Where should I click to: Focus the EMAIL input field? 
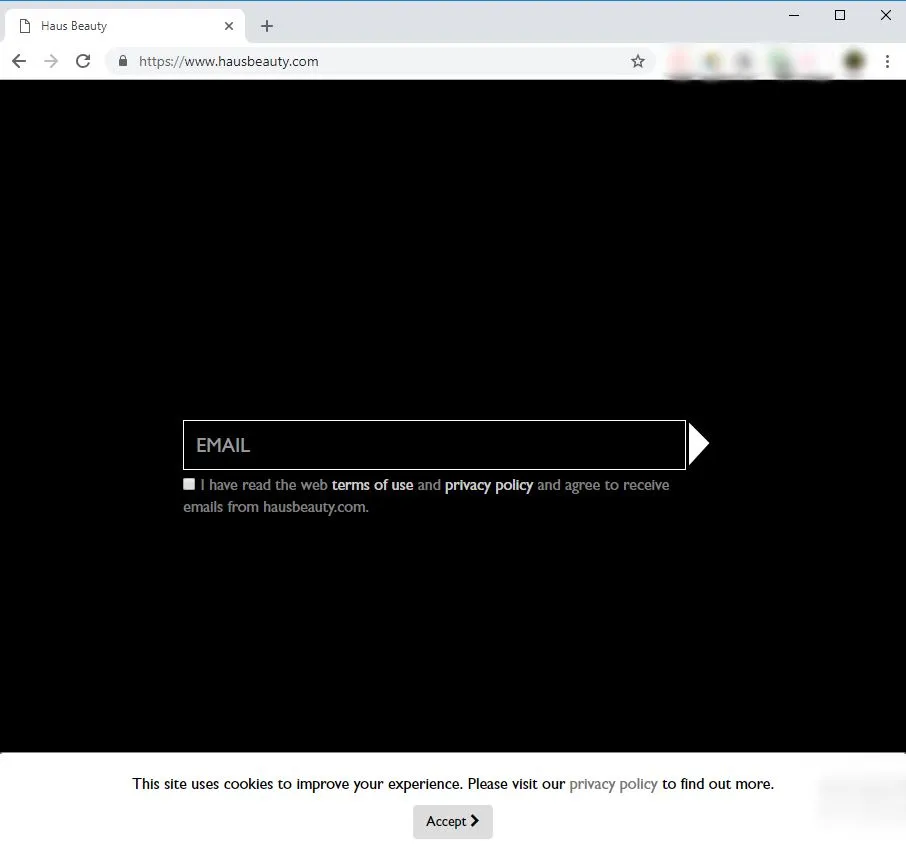click(x=434, y=445)
